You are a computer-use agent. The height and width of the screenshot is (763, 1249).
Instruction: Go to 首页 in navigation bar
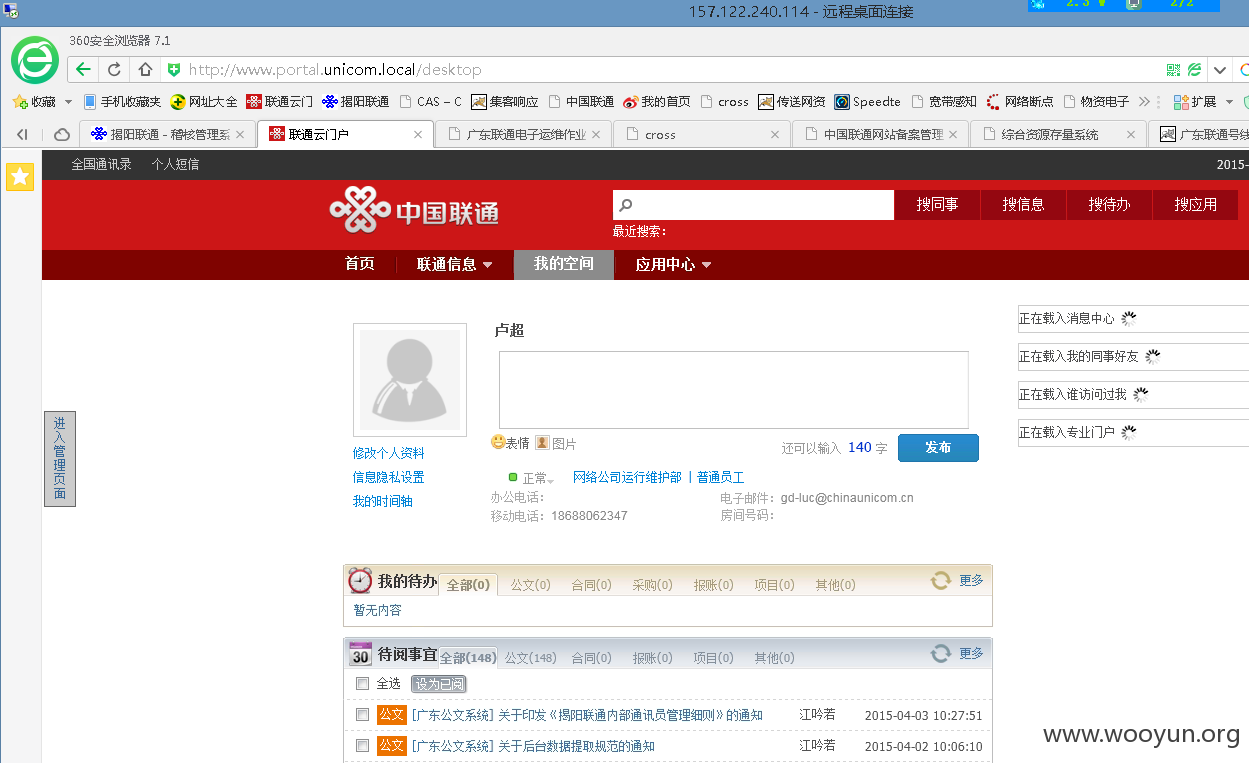(360, 264)
